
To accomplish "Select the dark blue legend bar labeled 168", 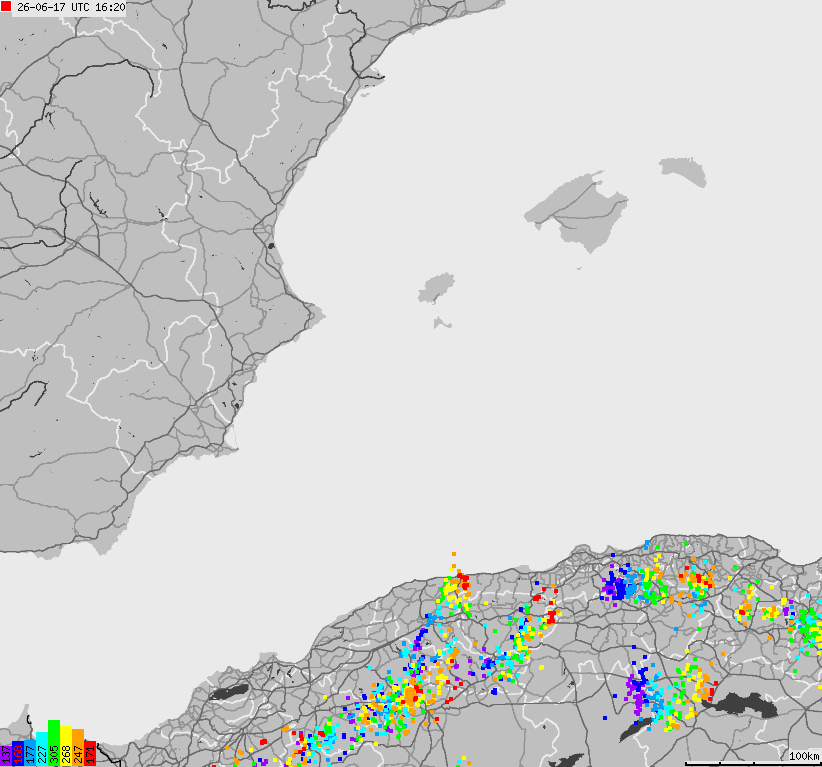I will pyautogui.click(x=18, y=753).
